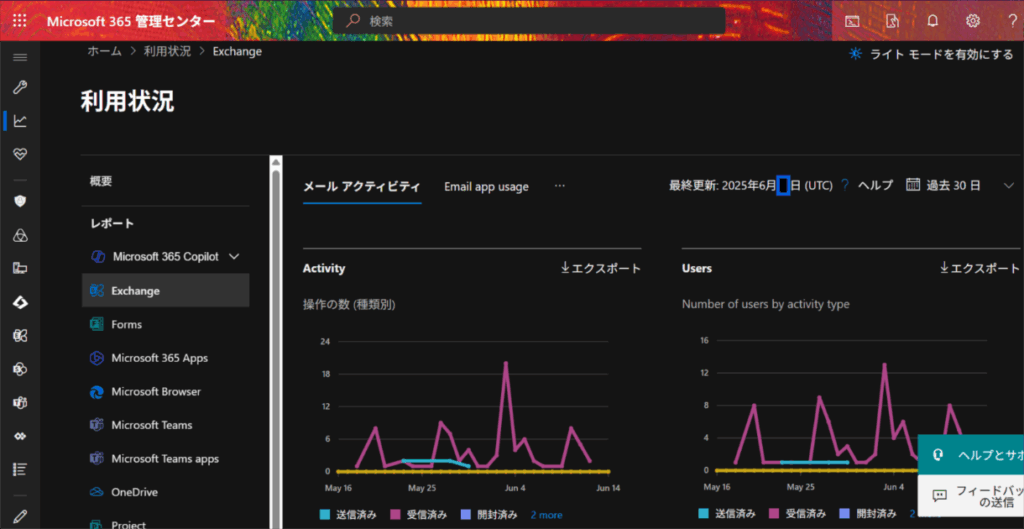Open the Setup wrench icon in sidebar

[20, 88]
